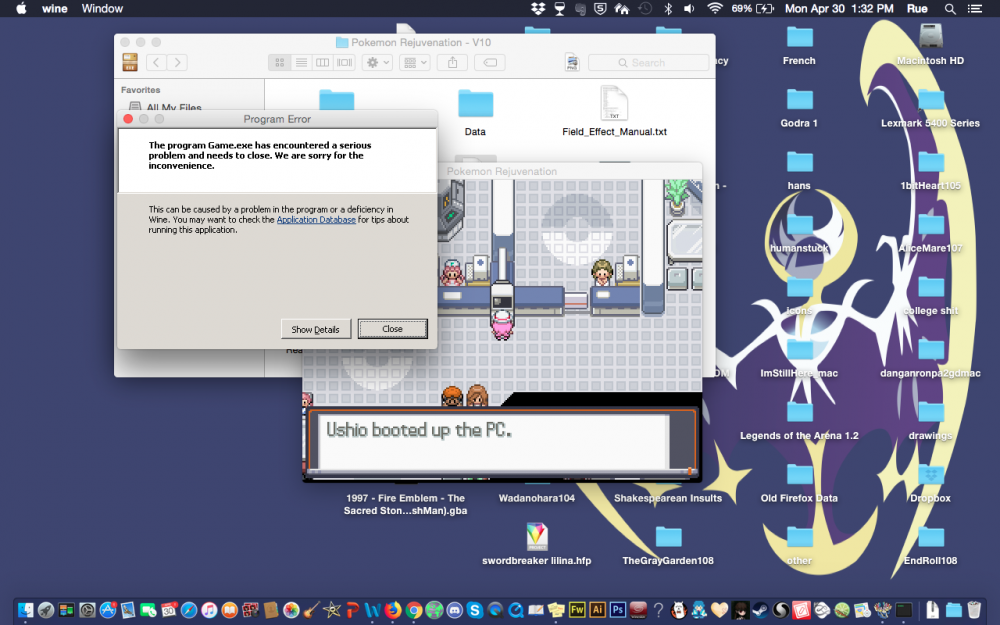Open the Rue user menu

coord(917,8)
